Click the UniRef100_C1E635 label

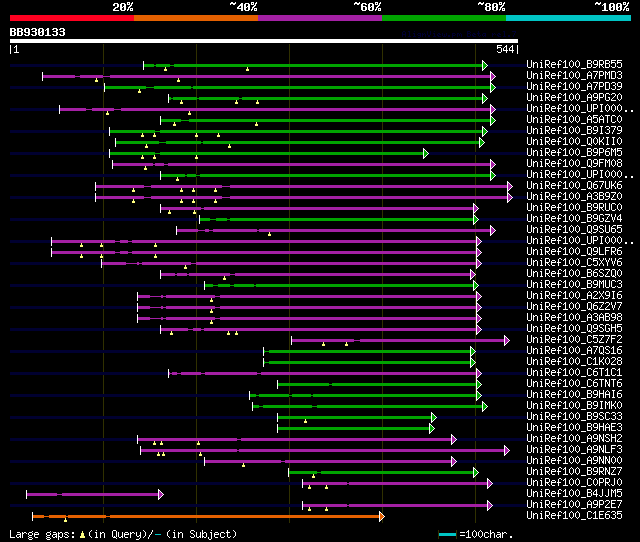[574, 516]
